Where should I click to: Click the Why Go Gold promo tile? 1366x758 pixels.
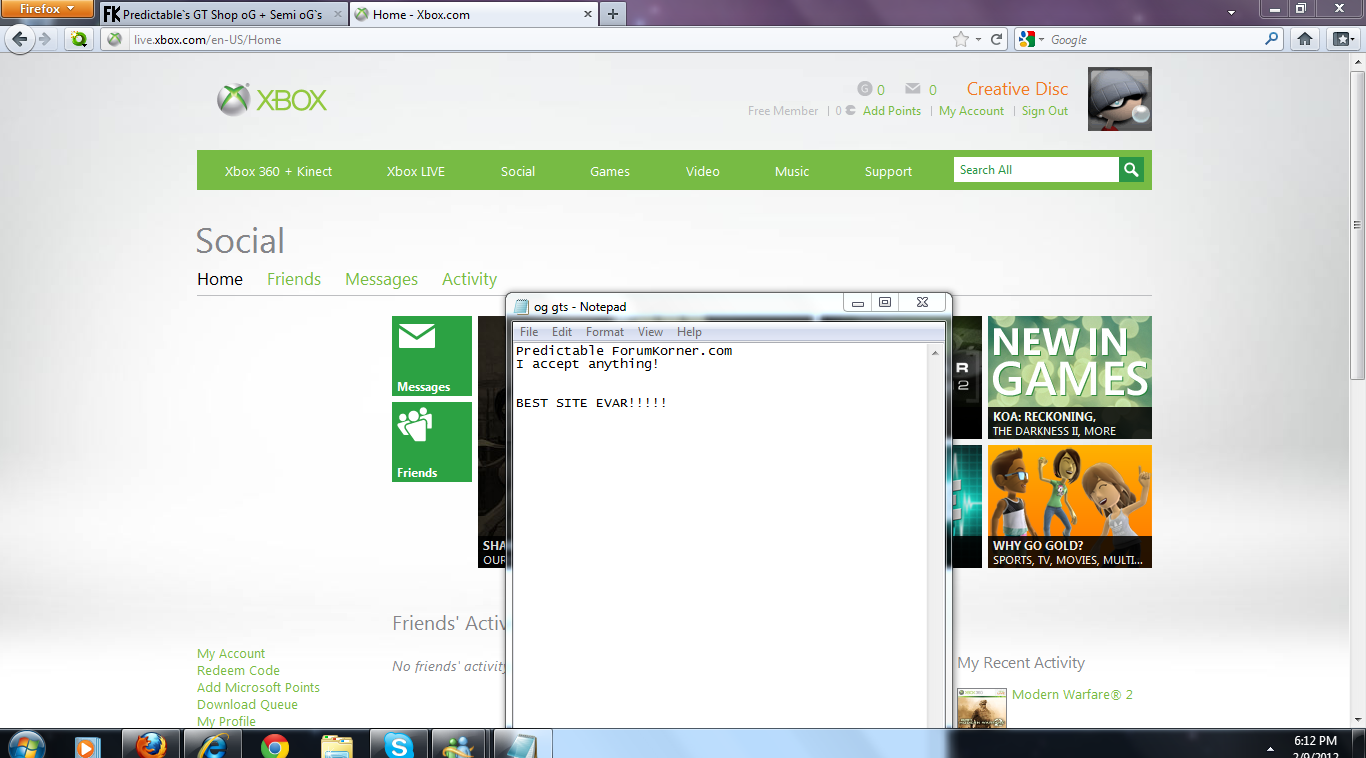tap(1070, 506)
